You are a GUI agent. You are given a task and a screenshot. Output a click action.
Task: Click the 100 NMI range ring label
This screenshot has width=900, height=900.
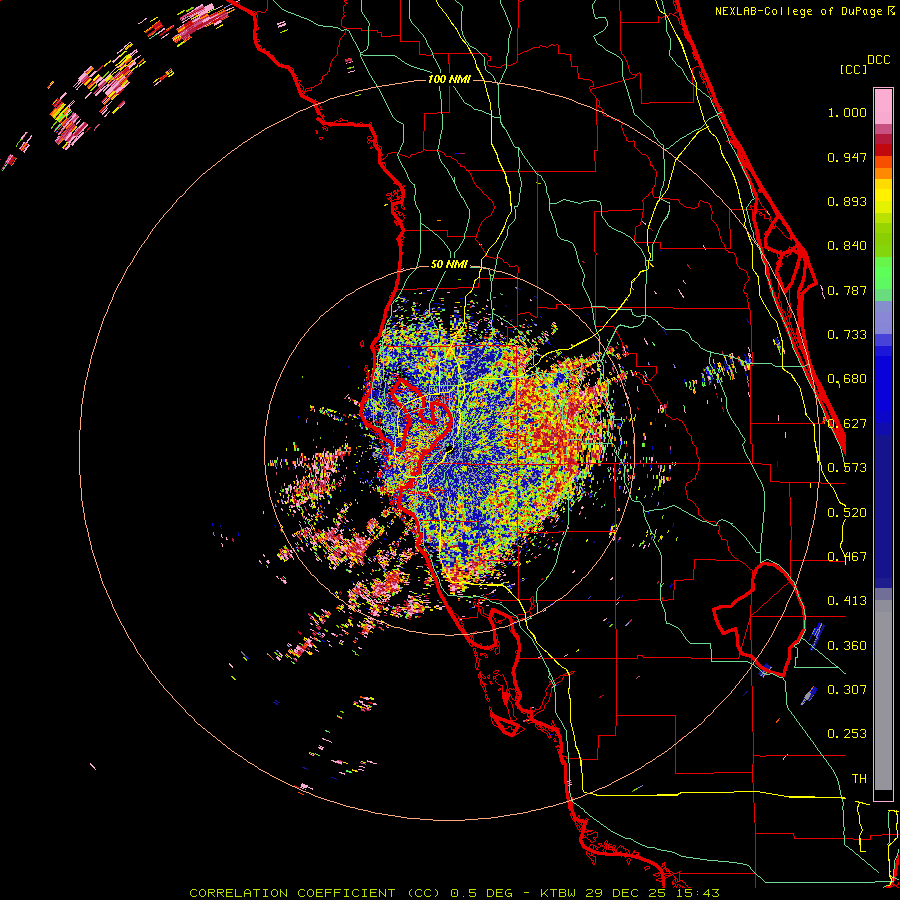(x=449, y=79)
